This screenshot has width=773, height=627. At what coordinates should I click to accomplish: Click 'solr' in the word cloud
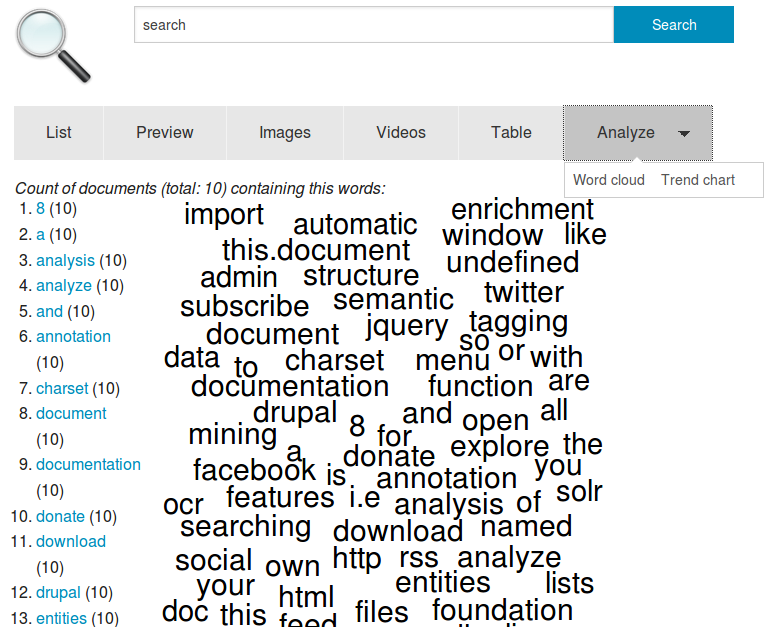click(579, 491)
